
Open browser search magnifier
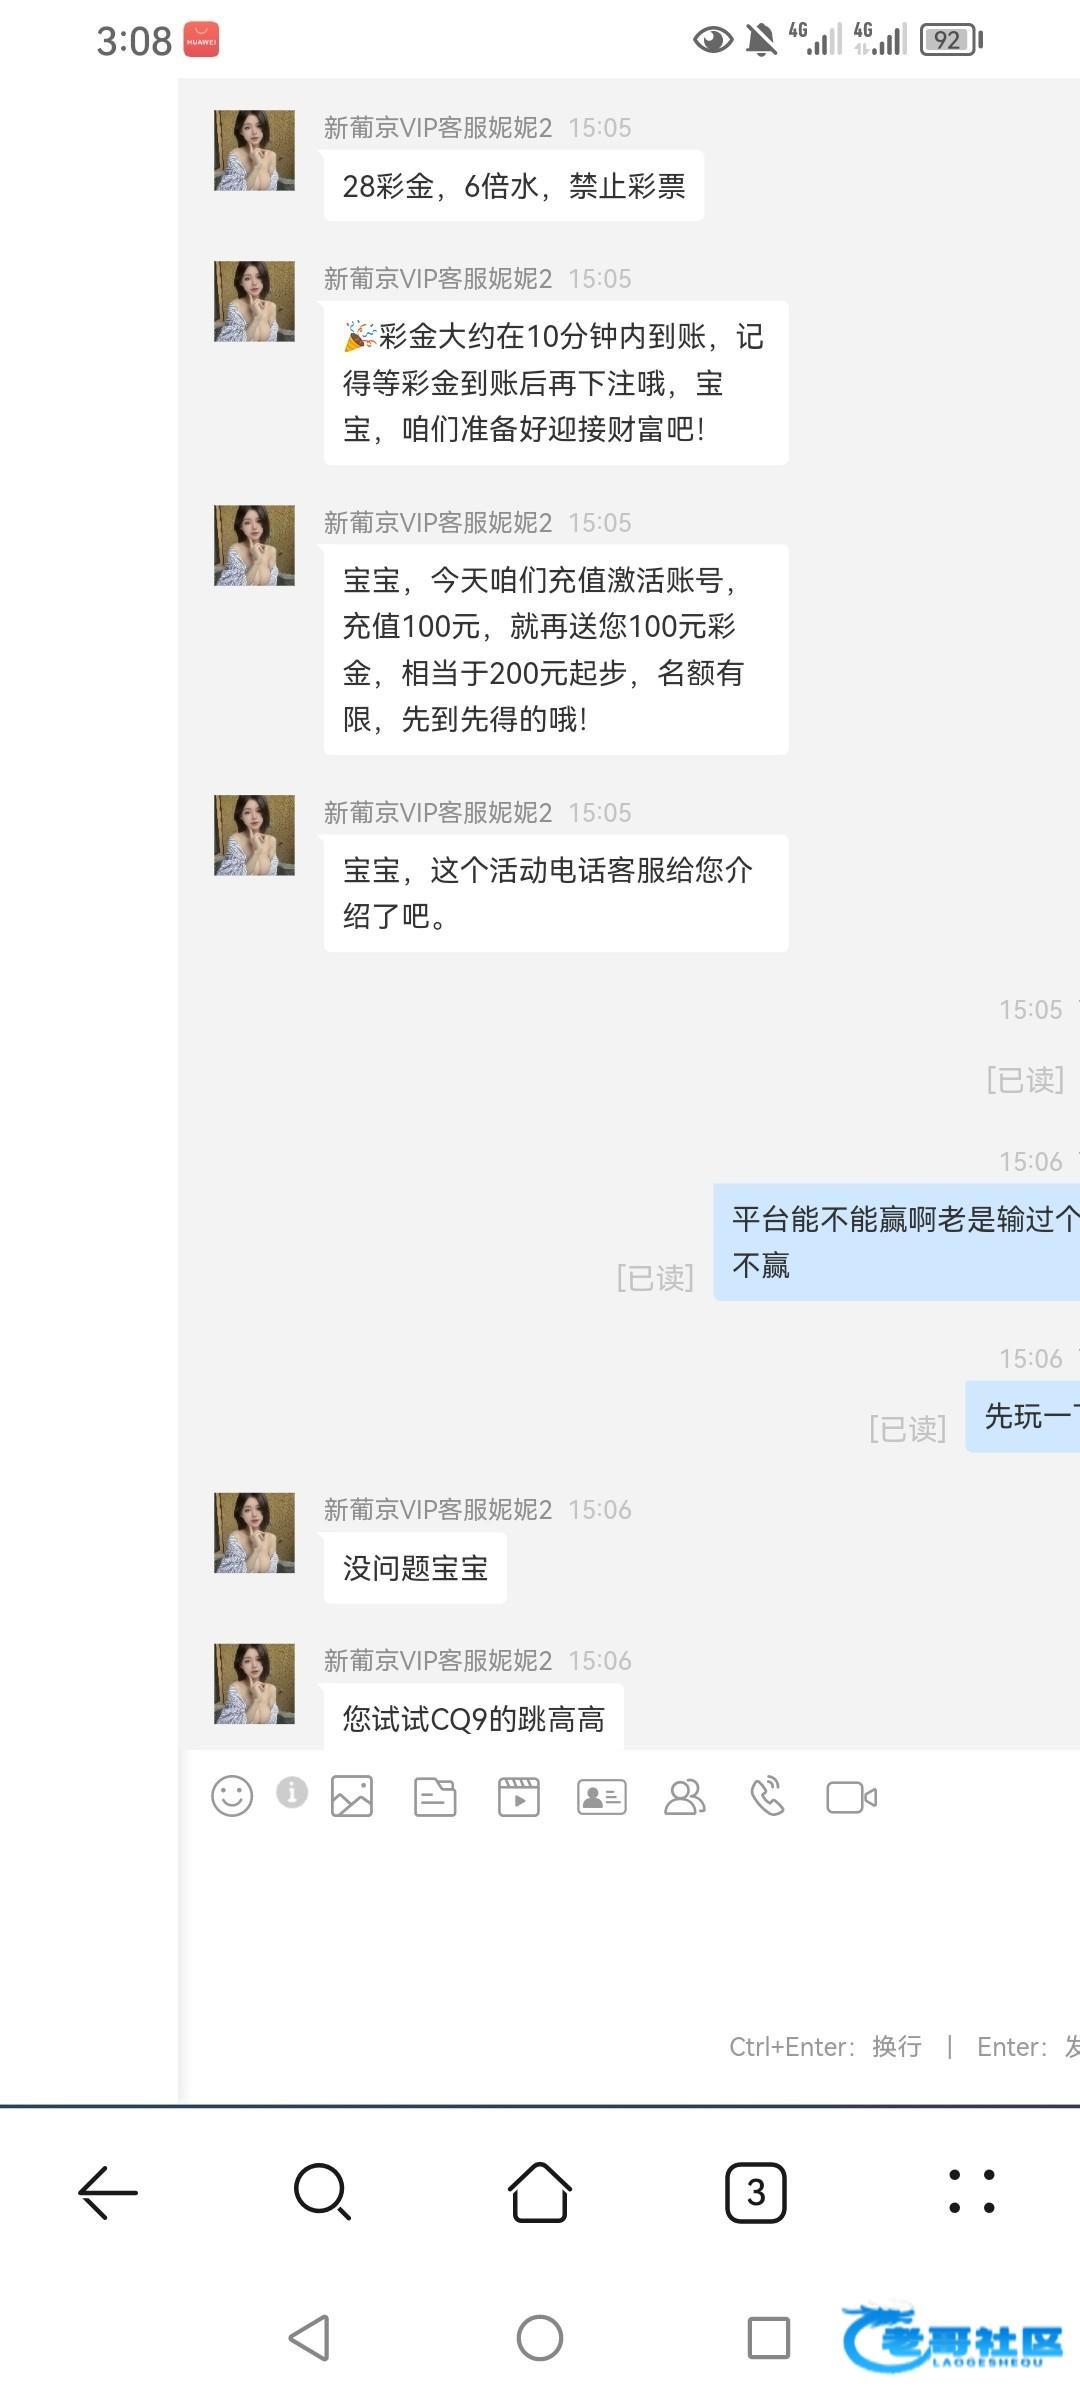tap(322, 2193)
